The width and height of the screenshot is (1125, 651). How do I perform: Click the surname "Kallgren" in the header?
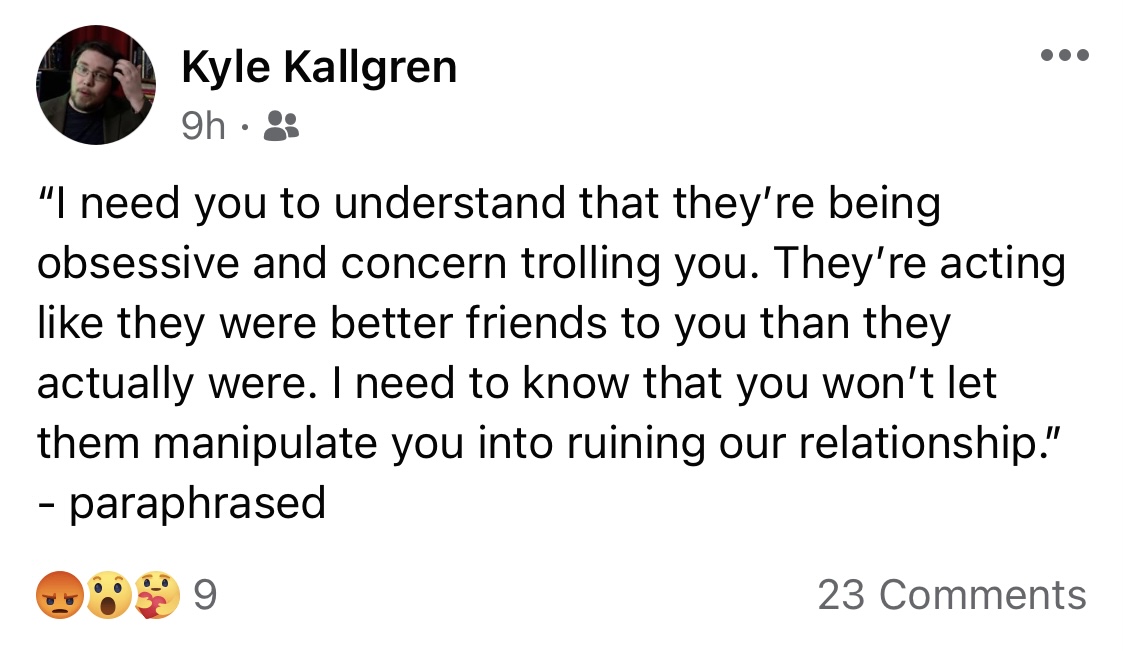click(370, 67)
